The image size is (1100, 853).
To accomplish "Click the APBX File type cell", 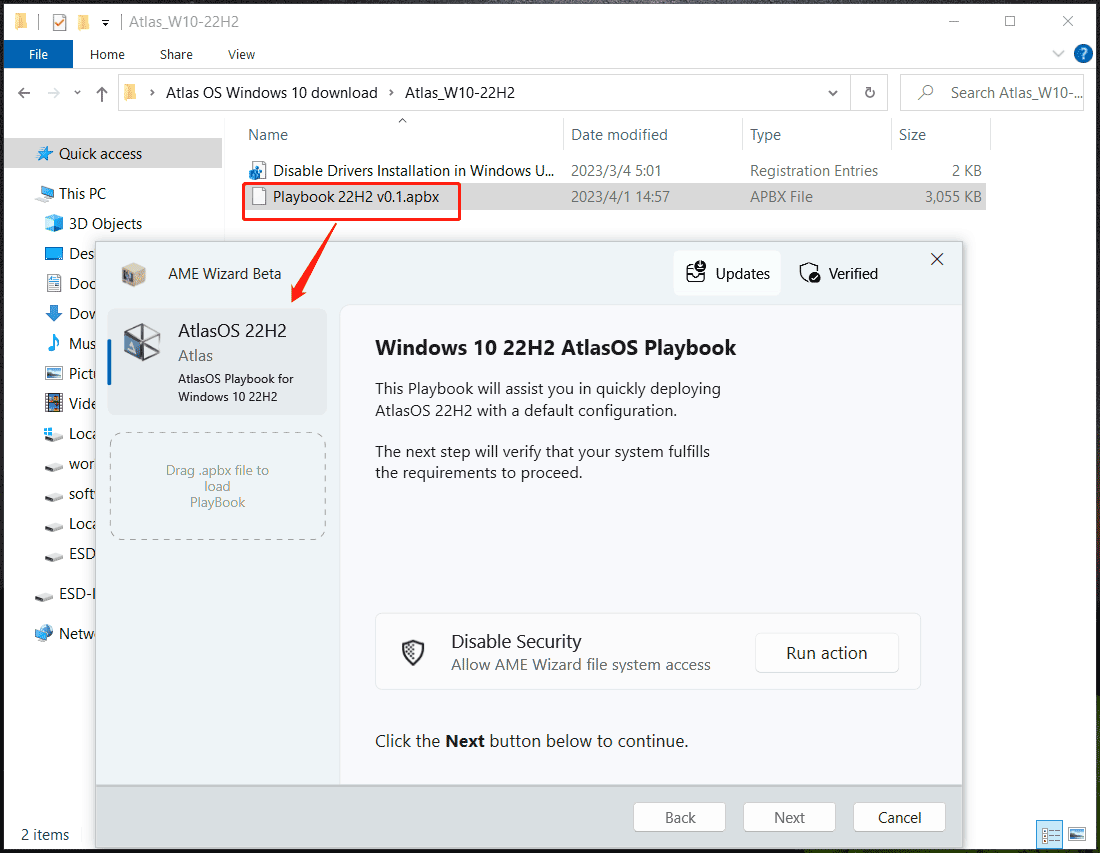I will (x=781, y=196).
